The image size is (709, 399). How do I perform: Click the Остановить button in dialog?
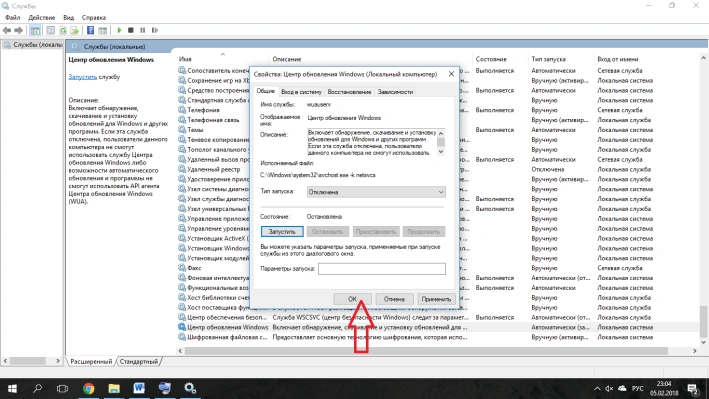coord(327,232)
